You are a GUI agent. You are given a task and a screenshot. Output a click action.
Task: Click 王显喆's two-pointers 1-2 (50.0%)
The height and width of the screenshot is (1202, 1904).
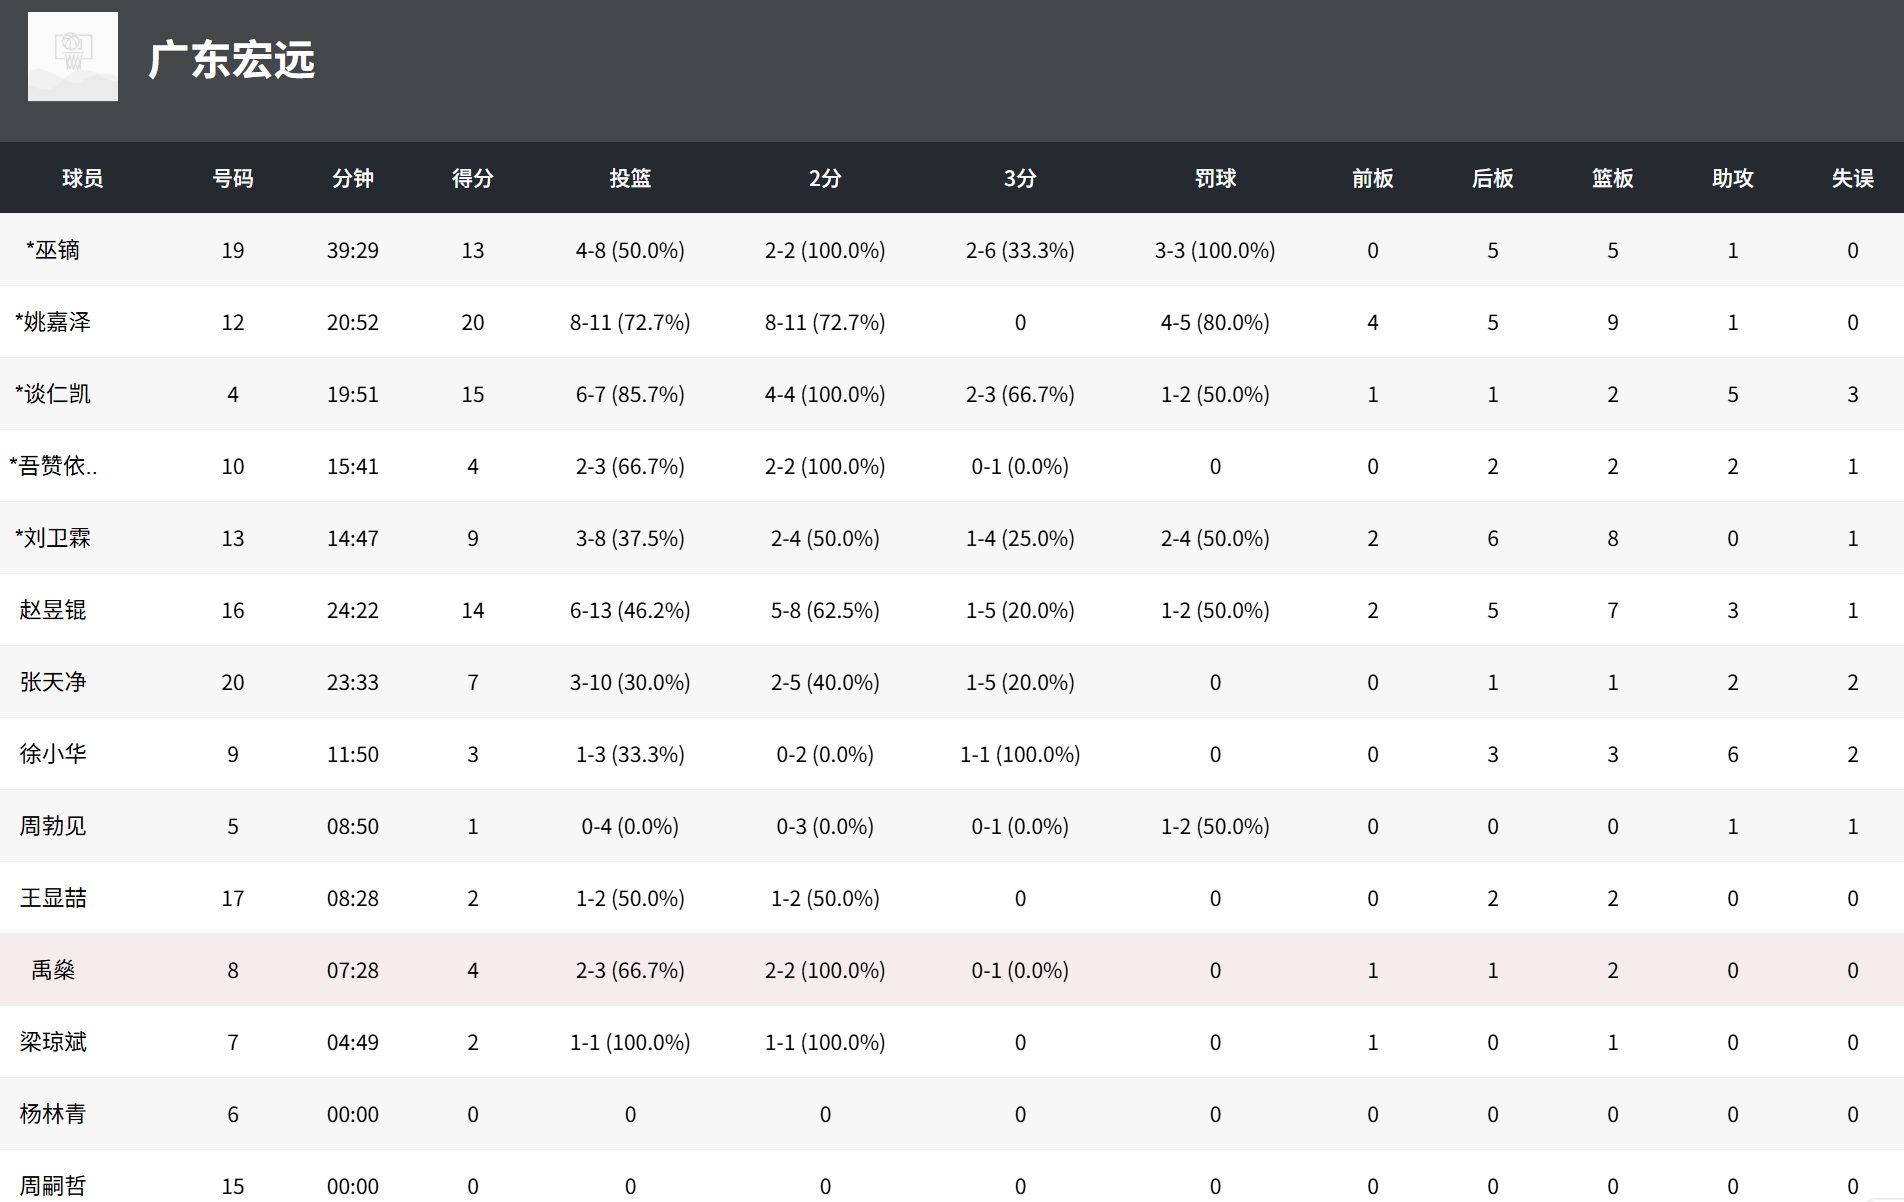[x=825, y=898]
